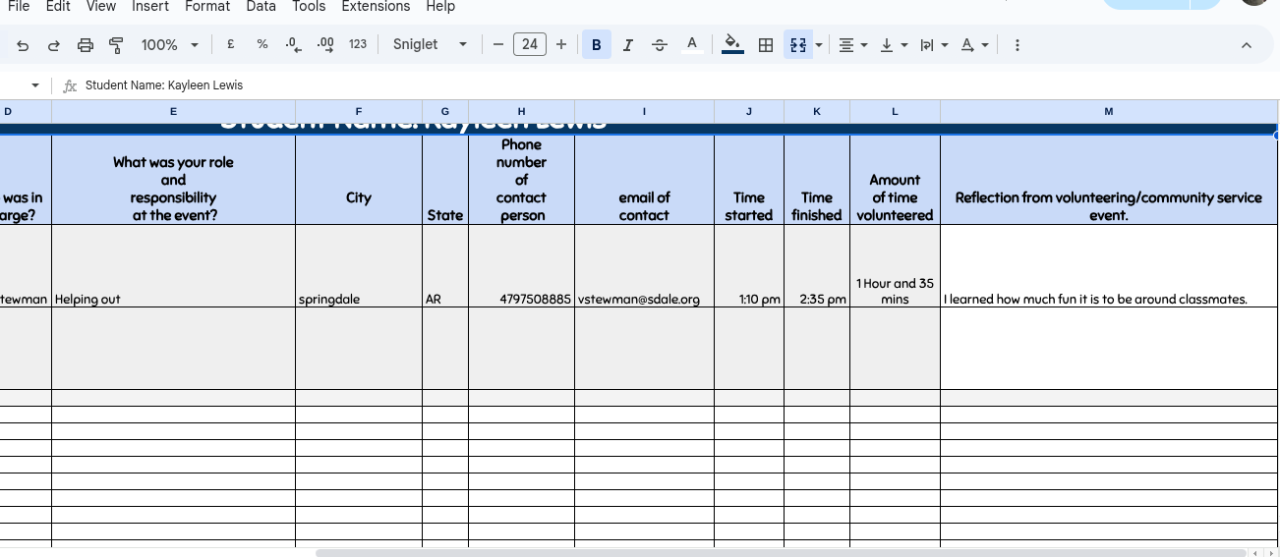The width and height of the screenshot is (1280, 557).
Task: Open the cell Borders tool
Action: (x=766, y=45)
